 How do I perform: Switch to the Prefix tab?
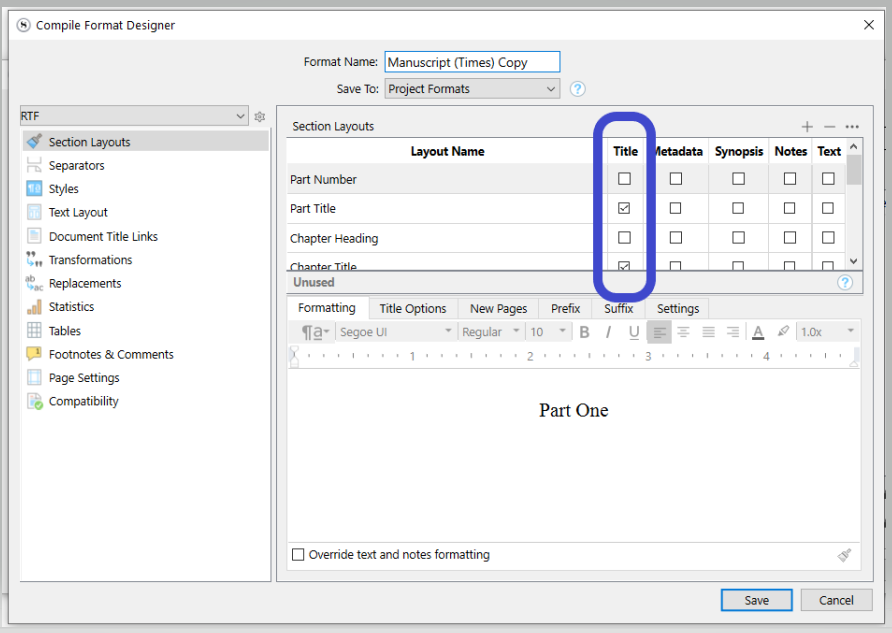click(x=565, y=308)
